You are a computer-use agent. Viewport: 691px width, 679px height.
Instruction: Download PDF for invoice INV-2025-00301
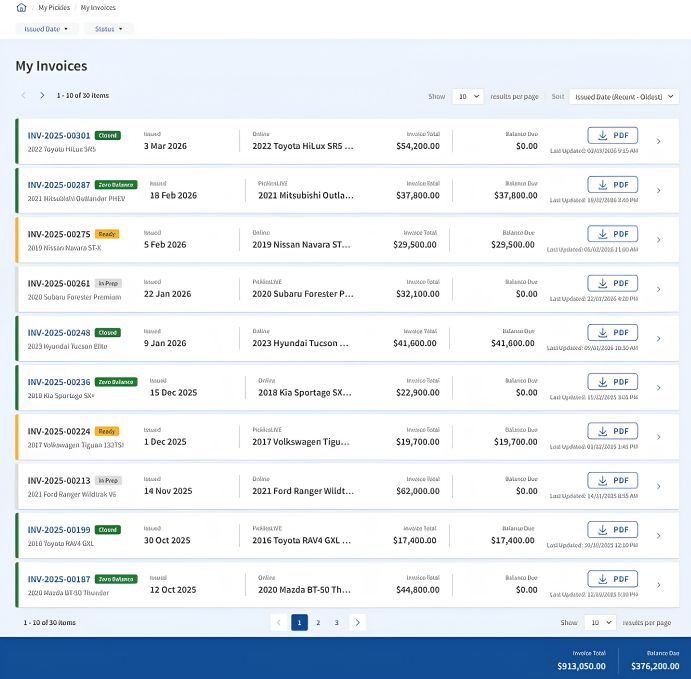613,135
